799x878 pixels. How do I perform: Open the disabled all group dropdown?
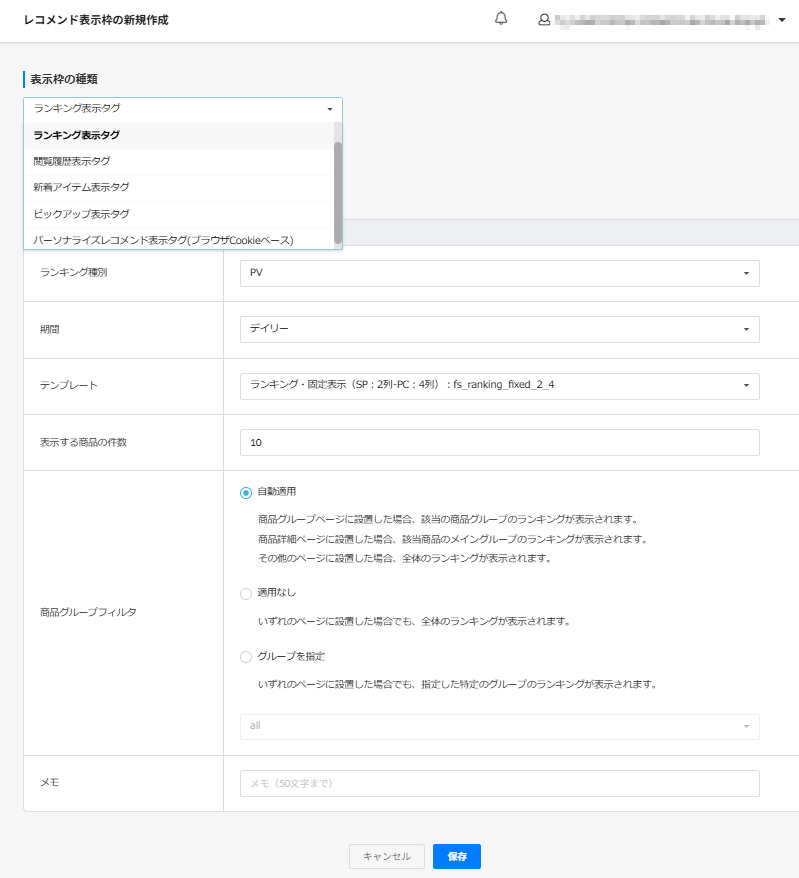499,727
